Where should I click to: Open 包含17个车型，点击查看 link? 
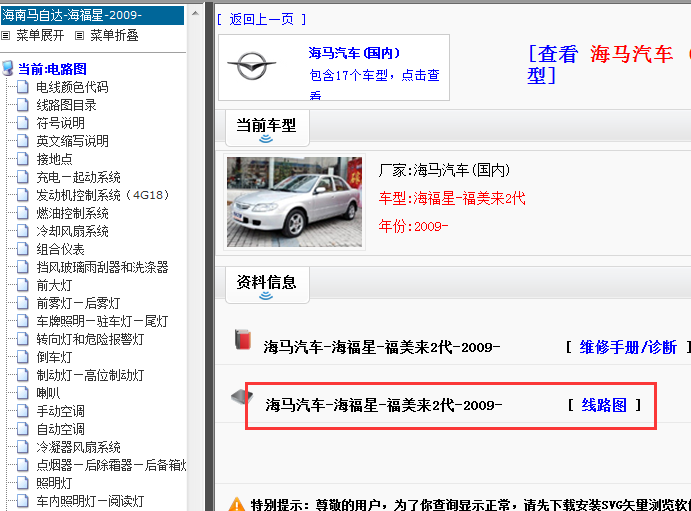[x=375, y=84]
